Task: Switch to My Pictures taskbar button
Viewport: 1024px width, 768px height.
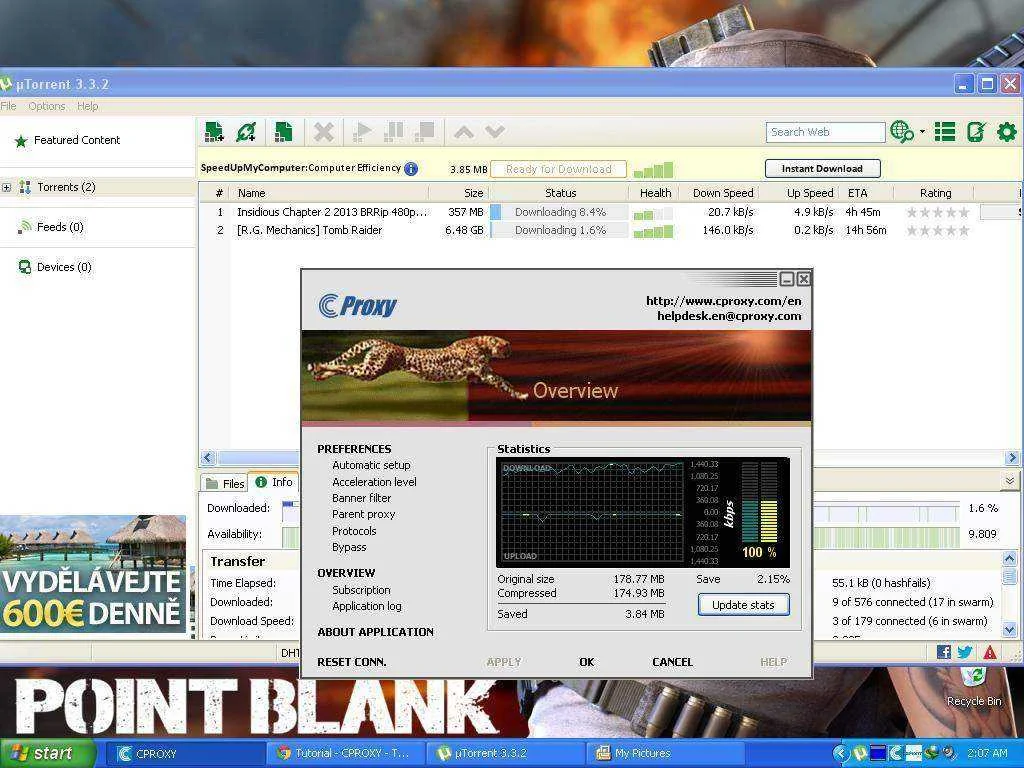Action: (664, 753)
